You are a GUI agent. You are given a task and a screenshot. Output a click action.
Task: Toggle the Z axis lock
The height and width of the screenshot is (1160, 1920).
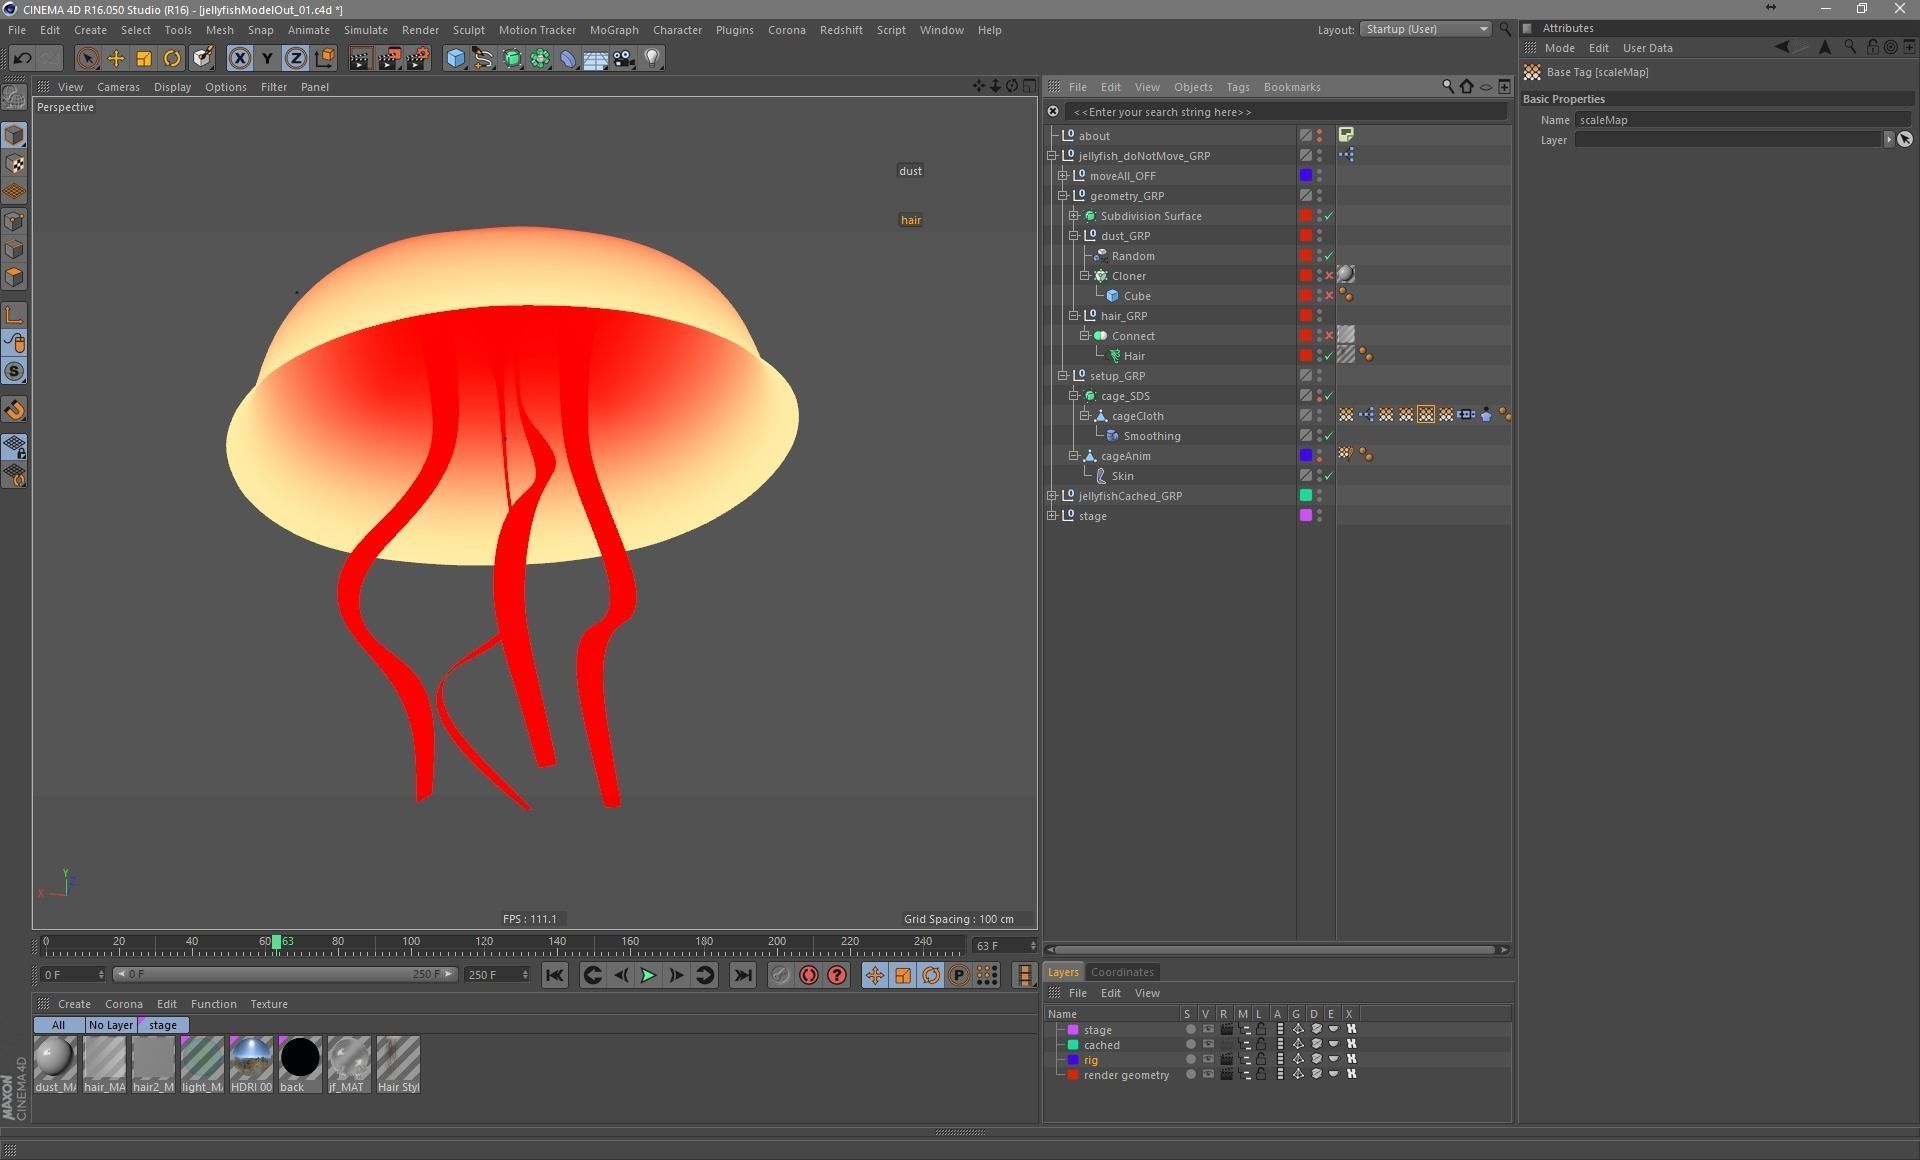pos(295,58)
